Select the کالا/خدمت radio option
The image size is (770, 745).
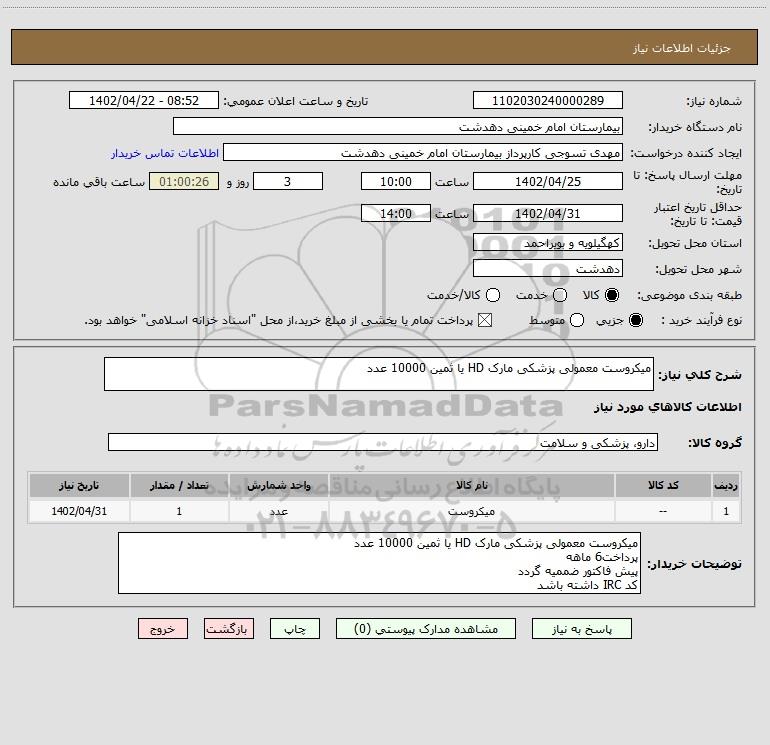(493, 295)
